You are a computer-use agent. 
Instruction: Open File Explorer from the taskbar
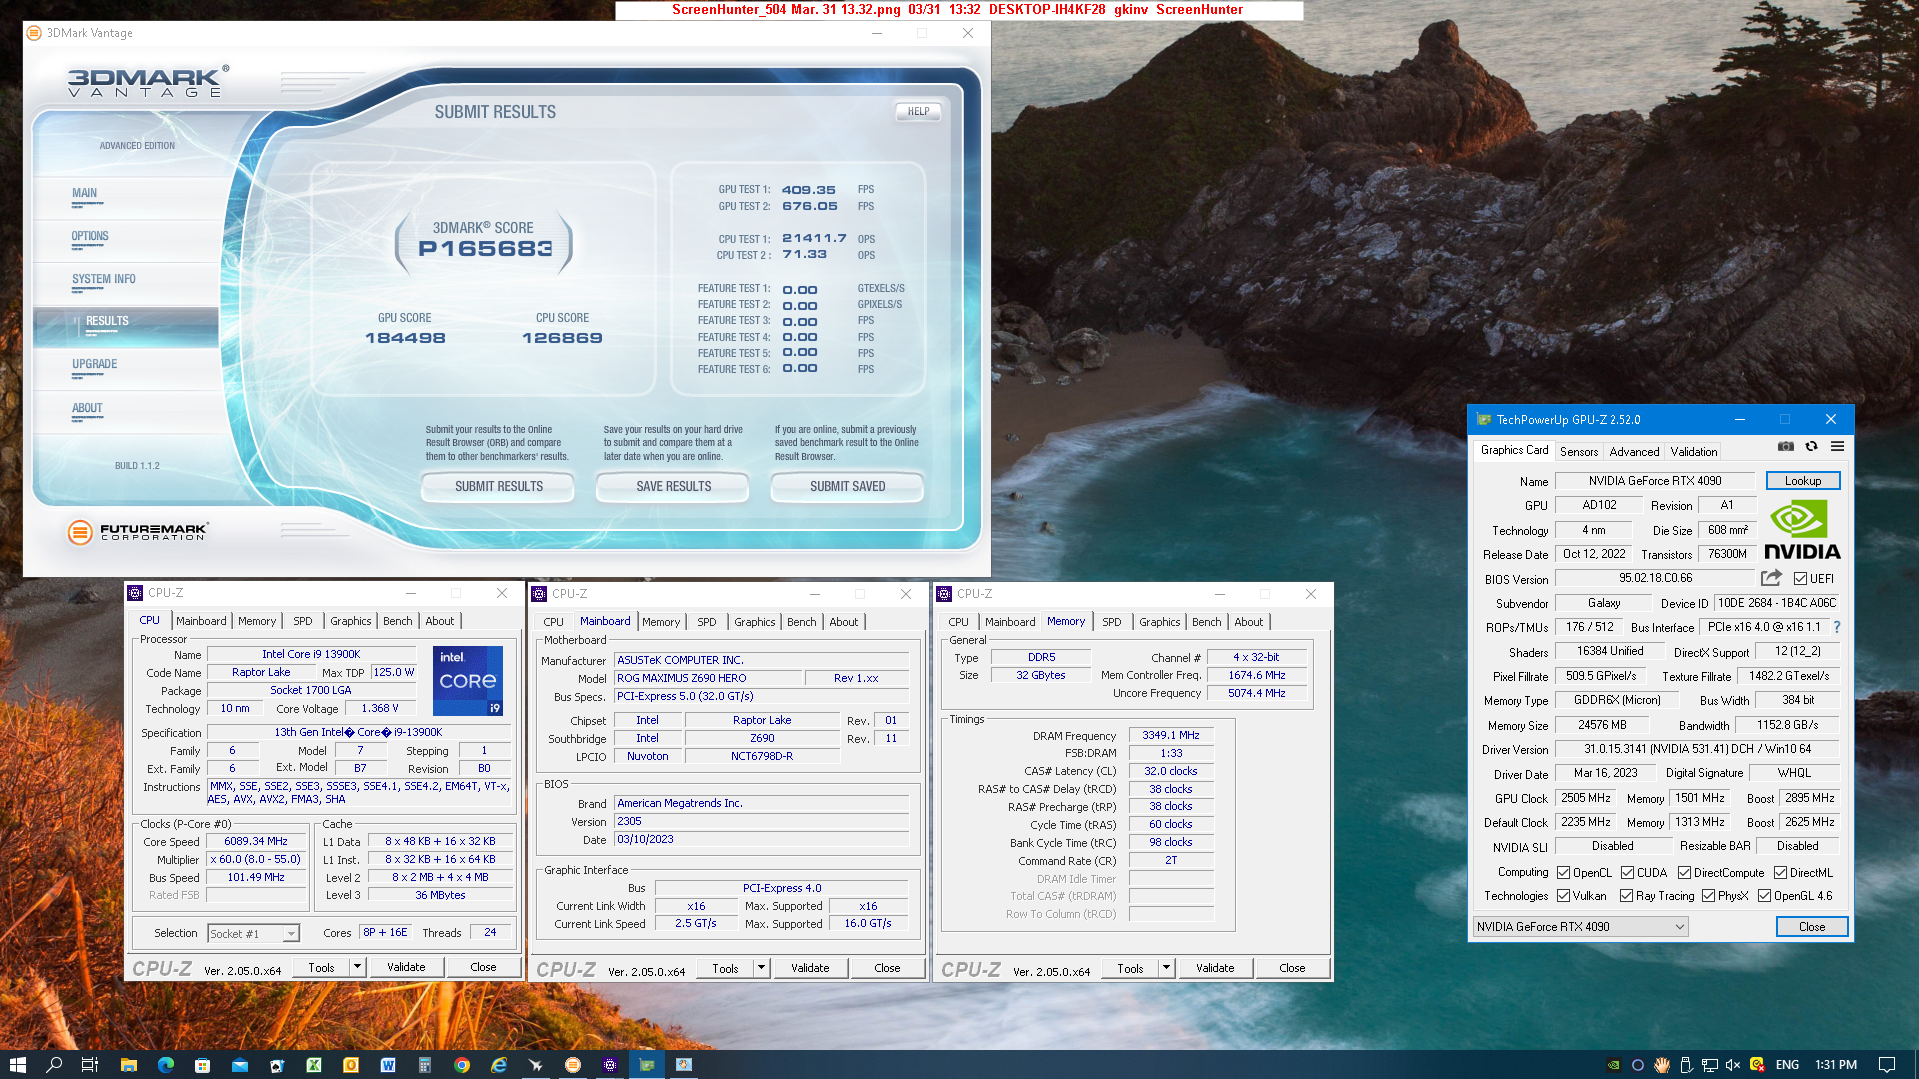point(128,1065)
